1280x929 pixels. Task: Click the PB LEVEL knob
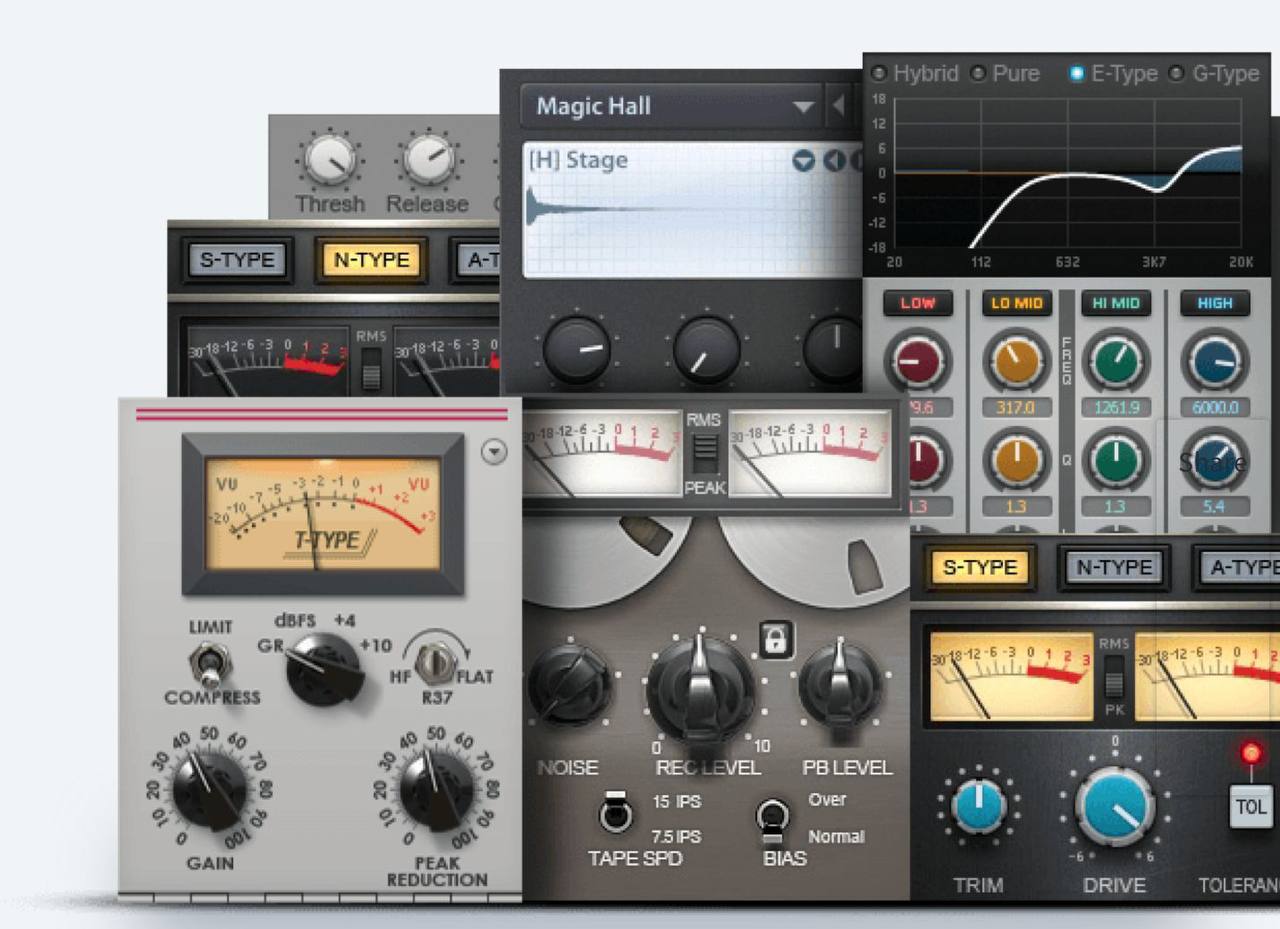tap(840, 684)
